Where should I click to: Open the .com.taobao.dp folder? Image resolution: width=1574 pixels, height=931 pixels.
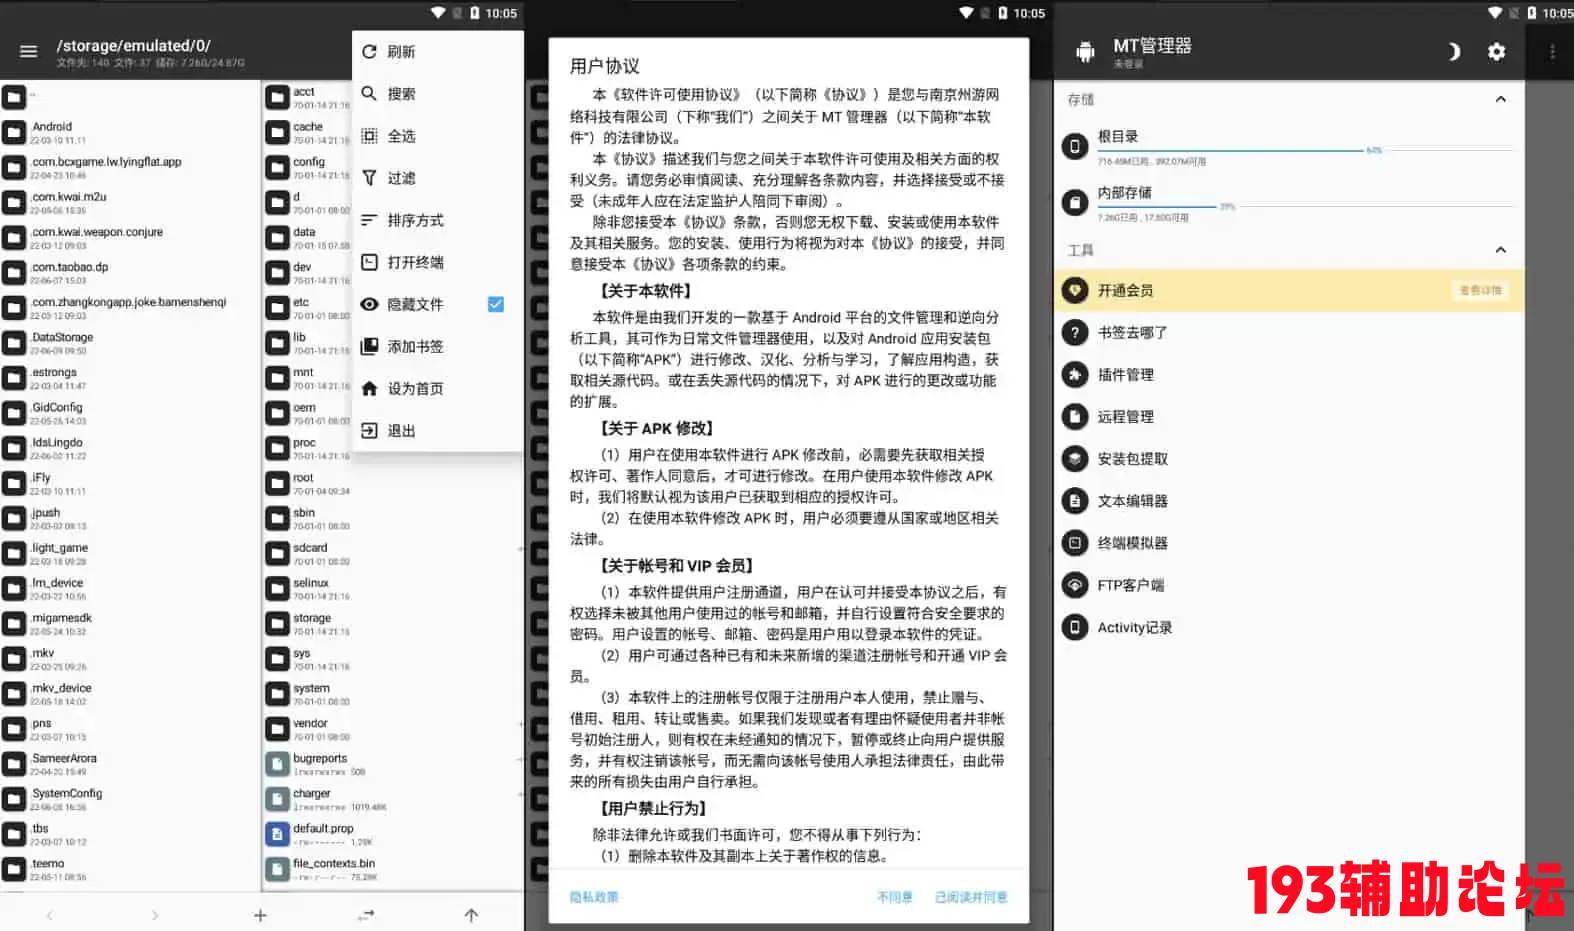(x=130, y=272)
